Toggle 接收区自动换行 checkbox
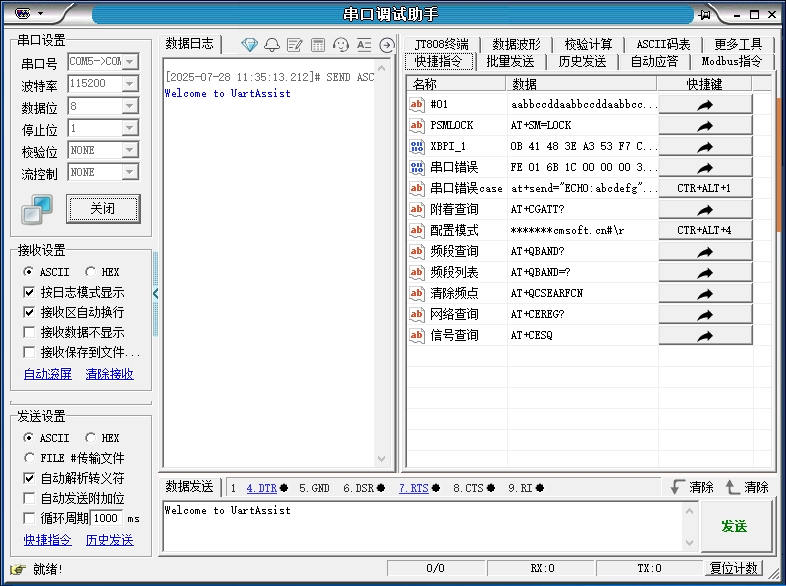Screen dimensions: 786x586 point(29,312)
